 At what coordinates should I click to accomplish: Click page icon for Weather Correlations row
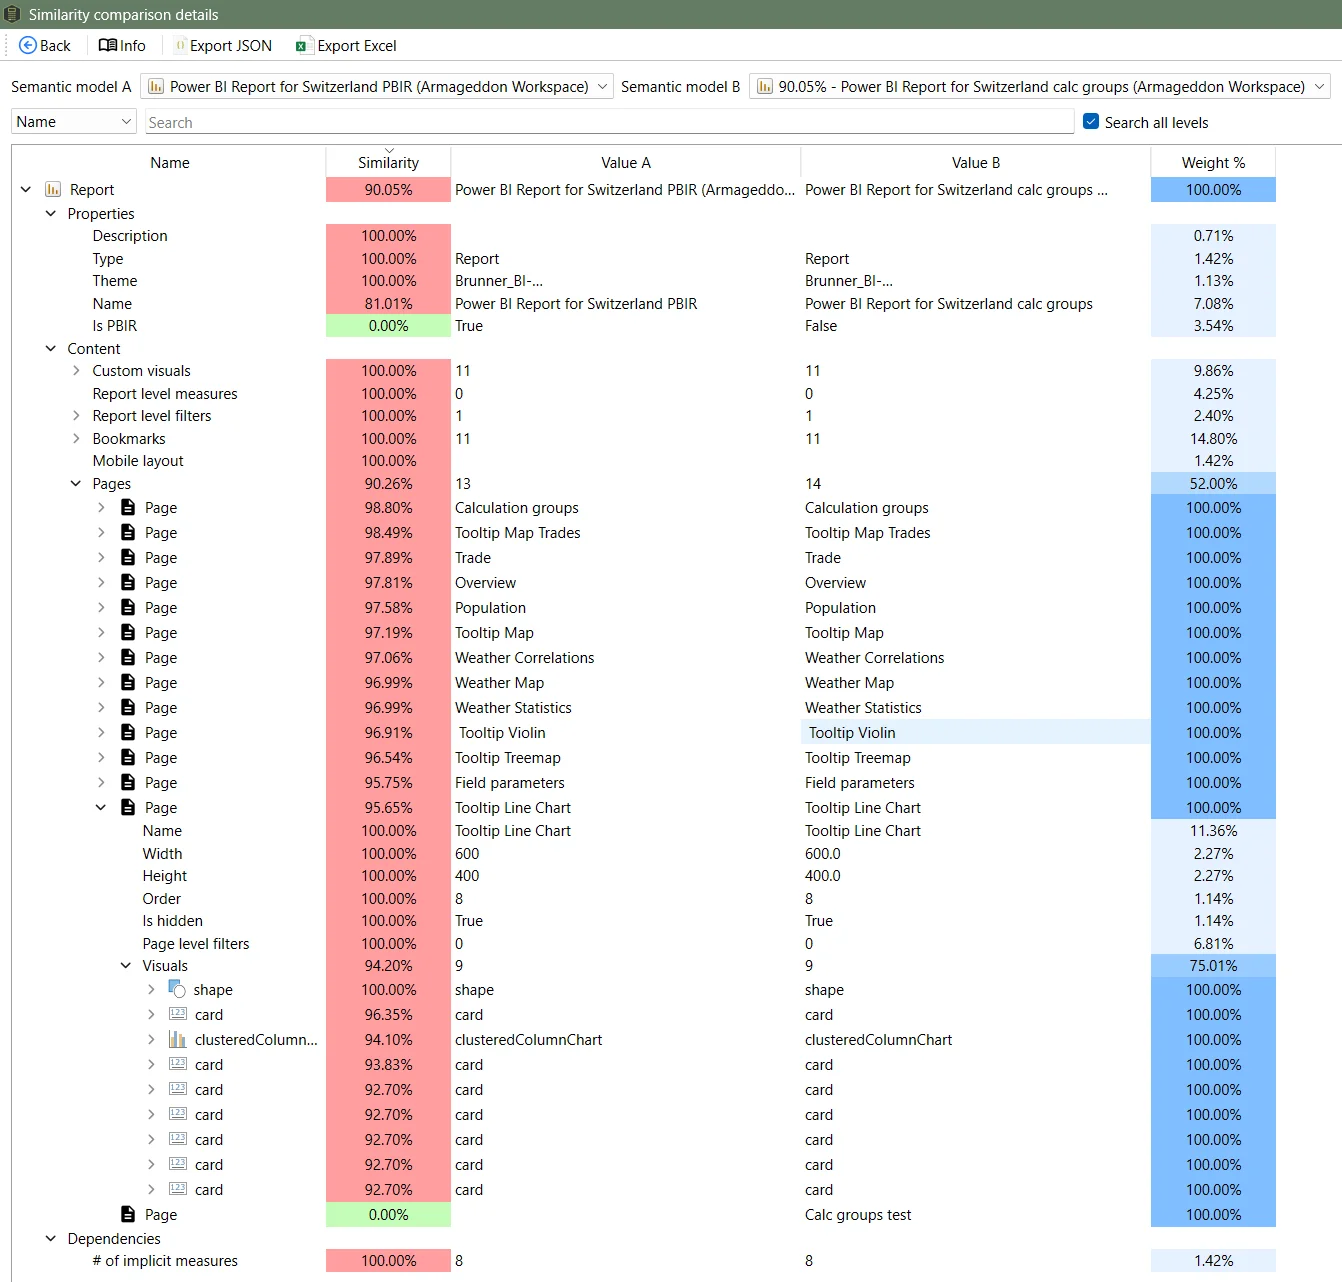pyautogui.click(x=128, y=657)
